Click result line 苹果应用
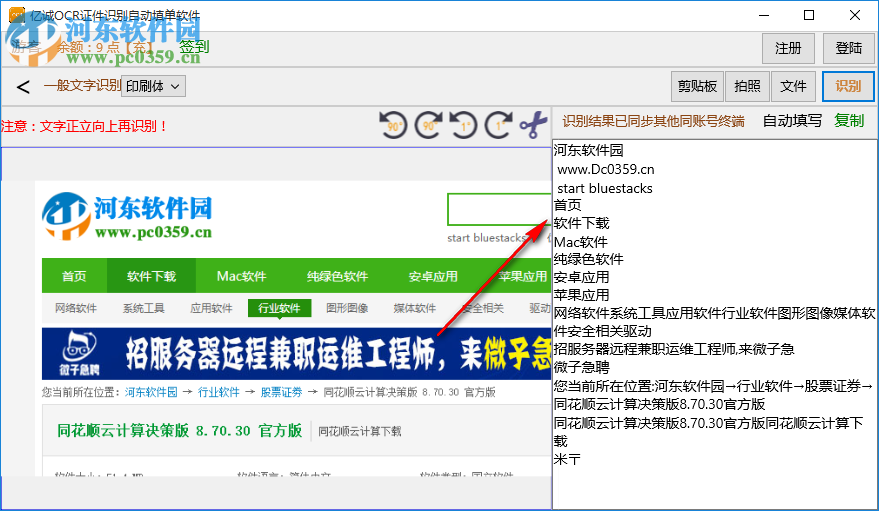The width and height of the screenshot is (879, 511). (x=581, y=295)
